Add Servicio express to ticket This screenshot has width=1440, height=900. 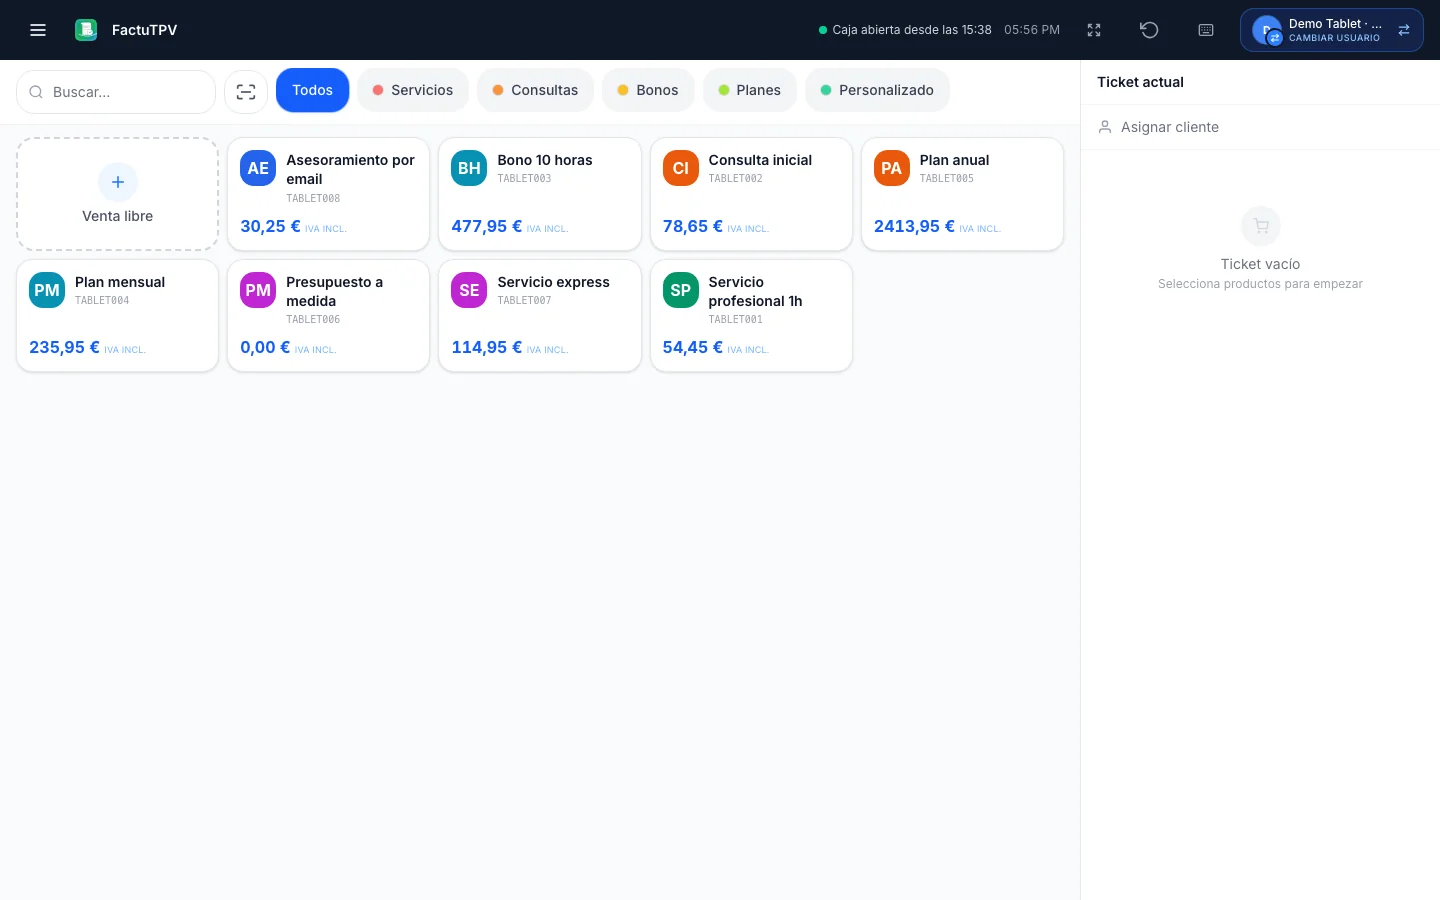pos(540,316)
